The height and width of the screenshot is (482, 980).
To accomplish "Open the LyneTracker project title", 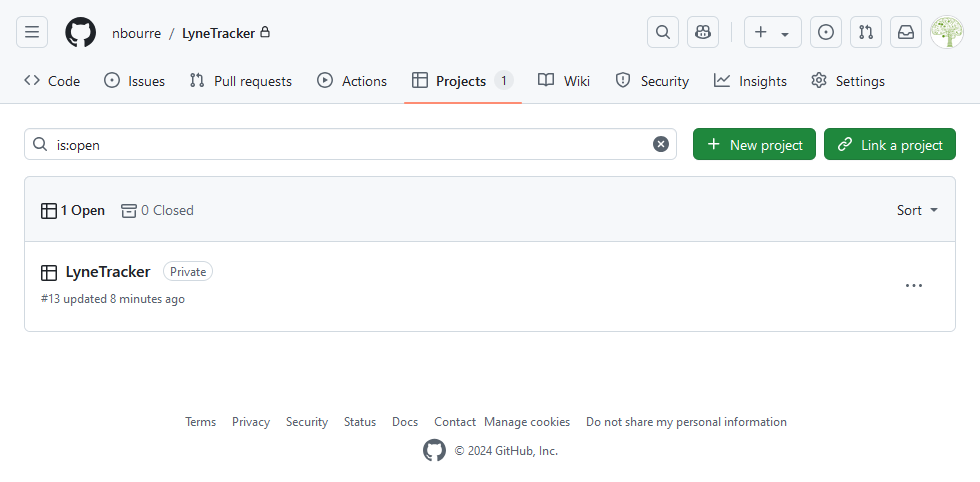I will [108, 272].
